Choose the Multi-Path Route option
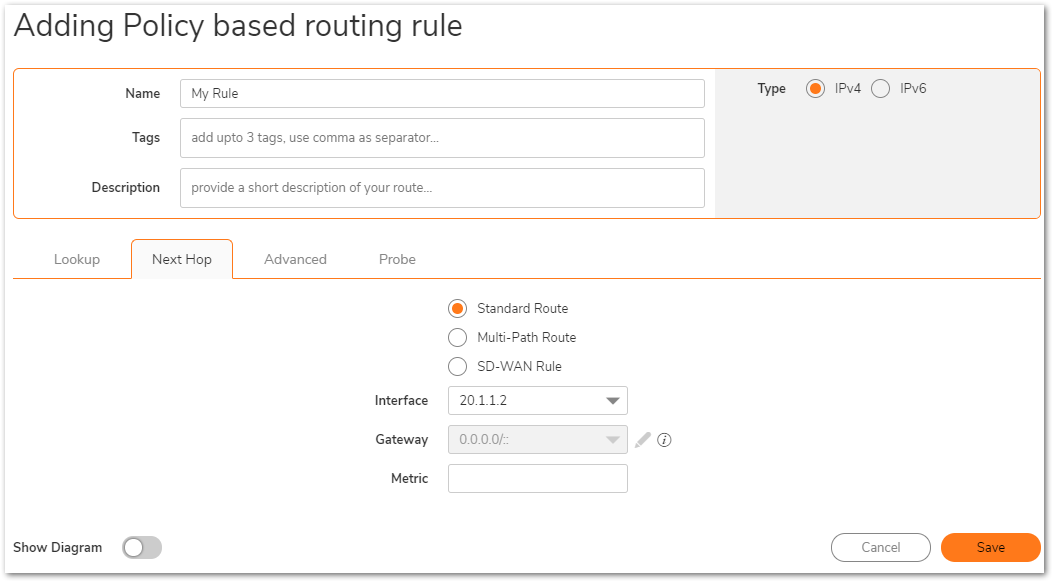 457,338
